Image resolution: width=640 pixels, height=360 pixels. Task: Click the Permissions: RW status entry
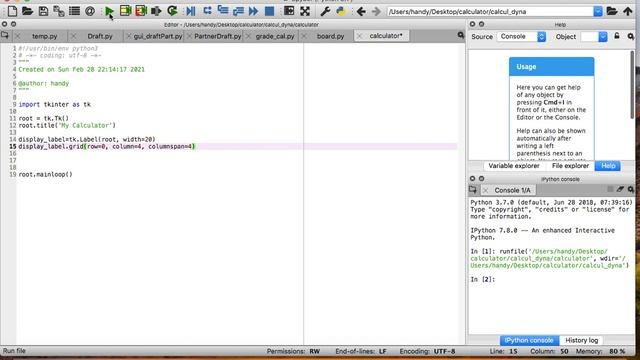pos(293,351)
